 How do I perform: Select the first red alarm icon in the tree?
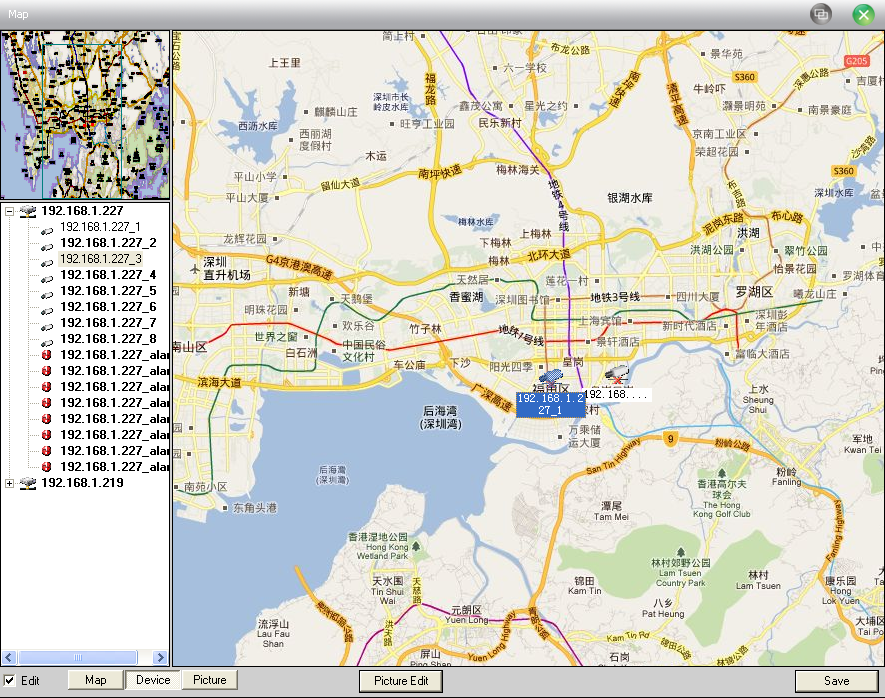pos(47,355)
